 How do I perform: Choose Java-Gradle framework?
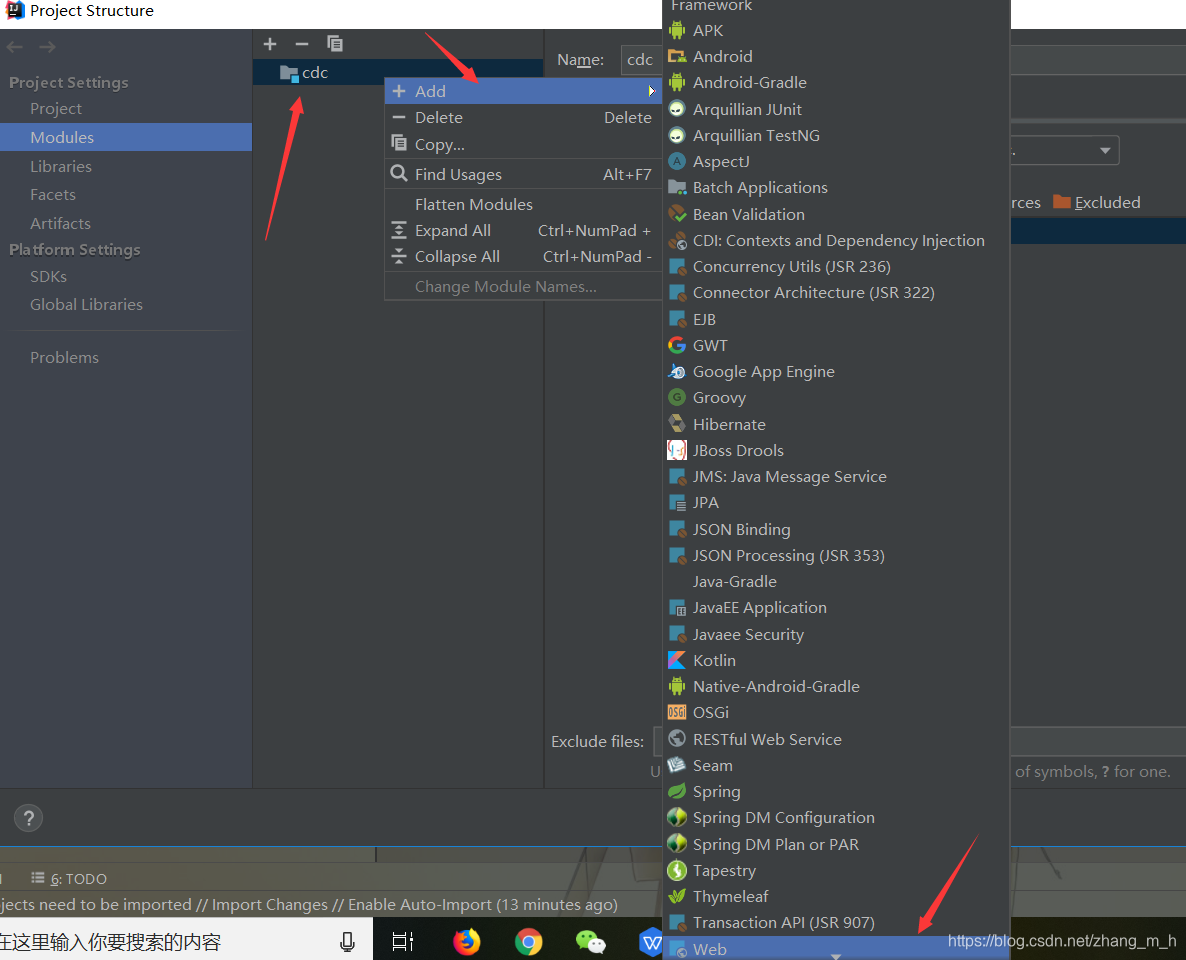click(x=836, y=581)
